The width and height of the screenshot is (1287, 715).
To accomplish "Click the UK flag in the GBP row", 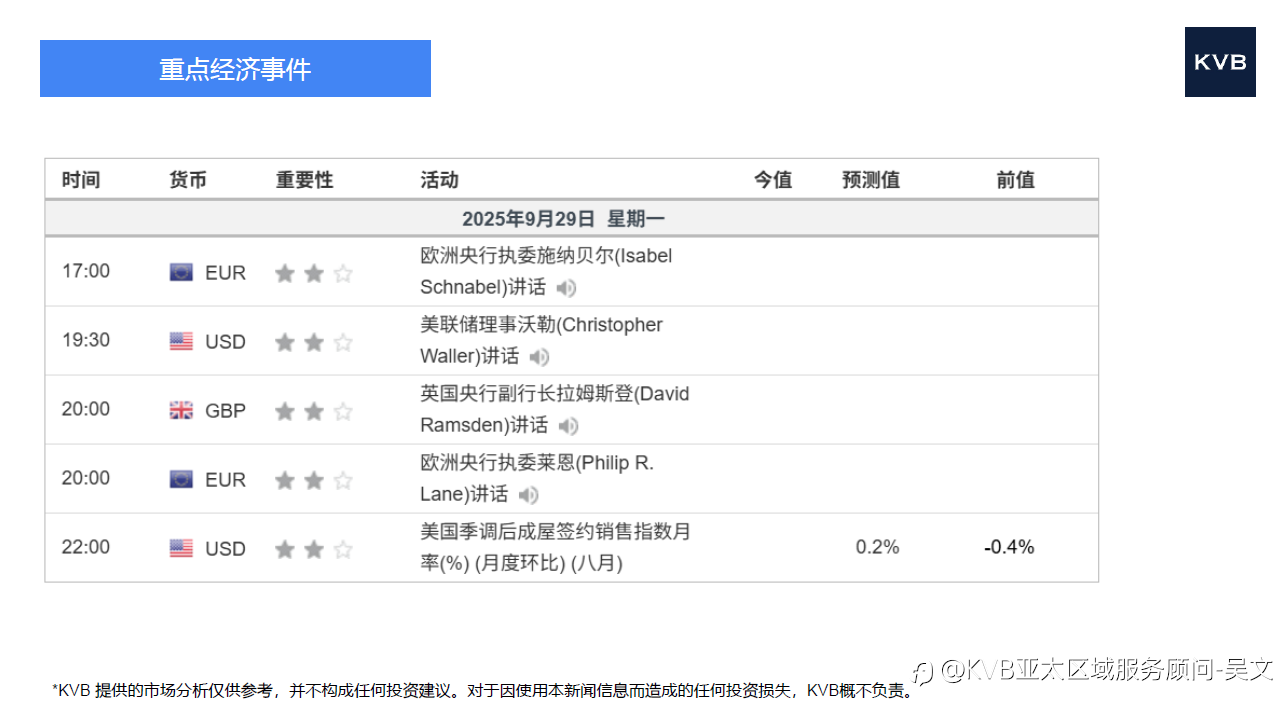I will 181,410.
